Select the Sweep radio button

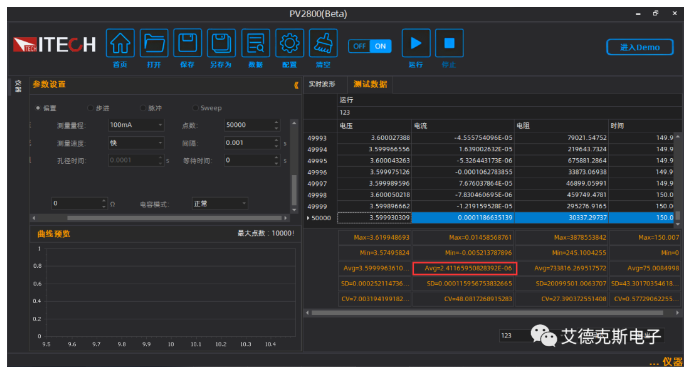pyautogui.click(x=195, y=108)
